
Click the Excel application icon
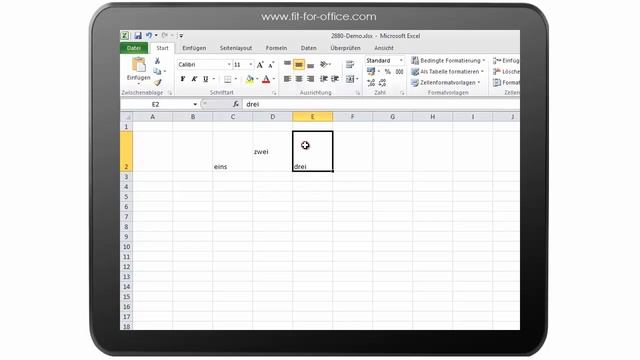point(125,36)
